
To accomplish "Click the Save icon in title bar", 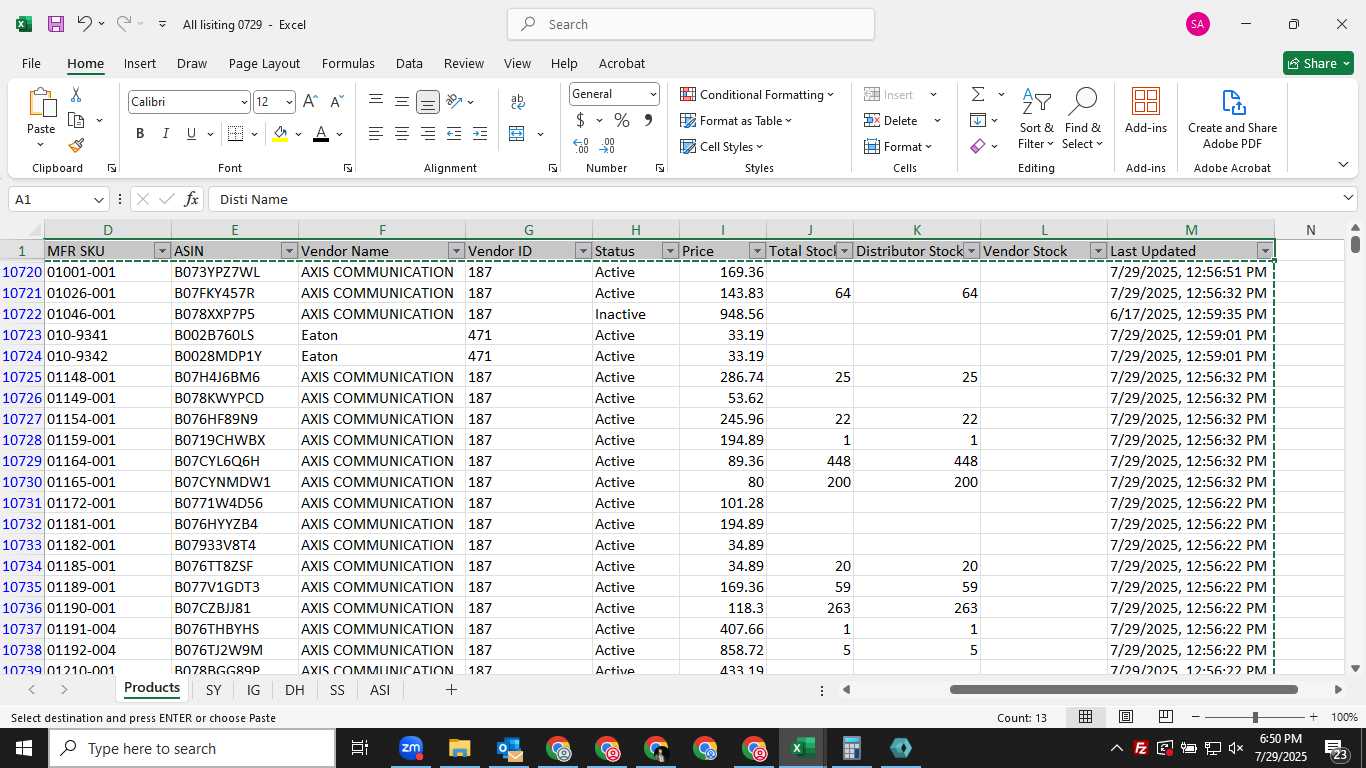I will tap(56, 24).
